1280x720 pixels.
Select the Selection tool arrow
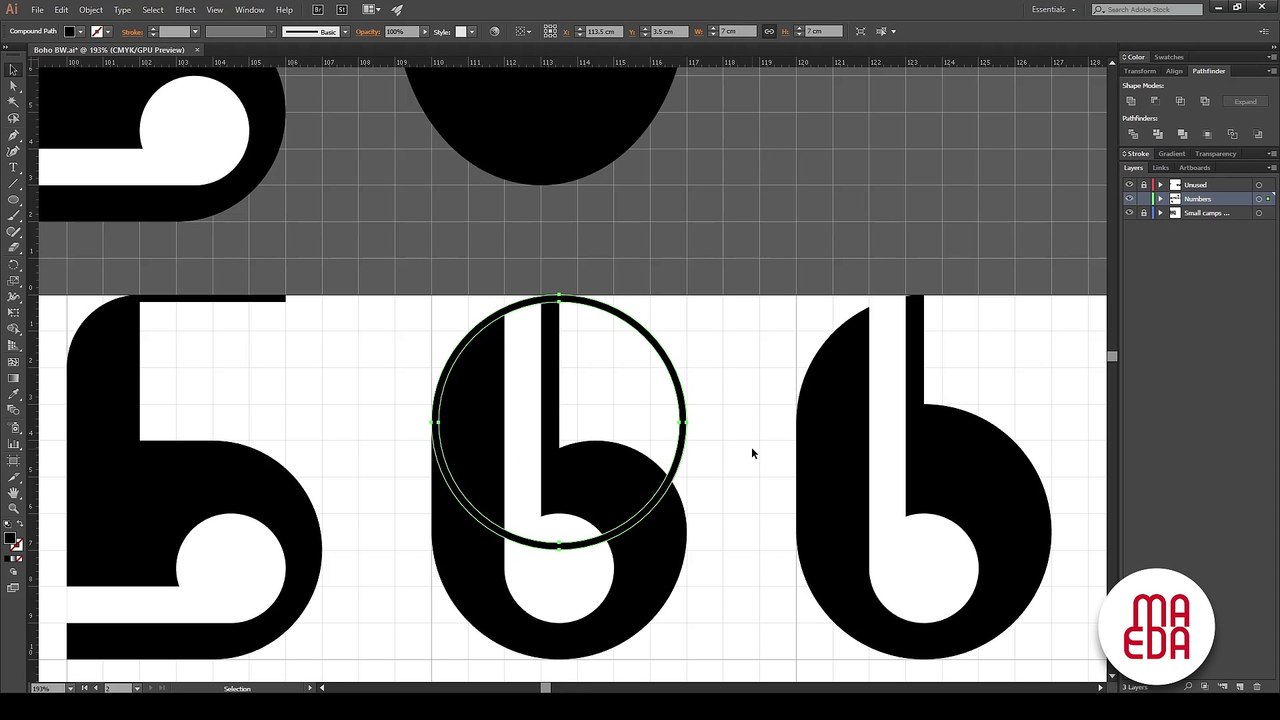(13, 70)
